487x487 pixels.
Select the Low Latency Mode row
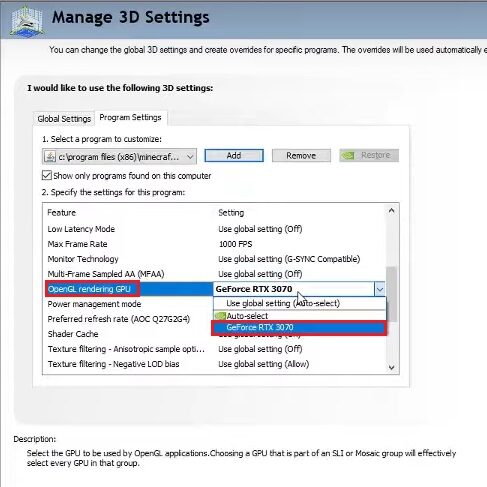[x=214, y=229]
